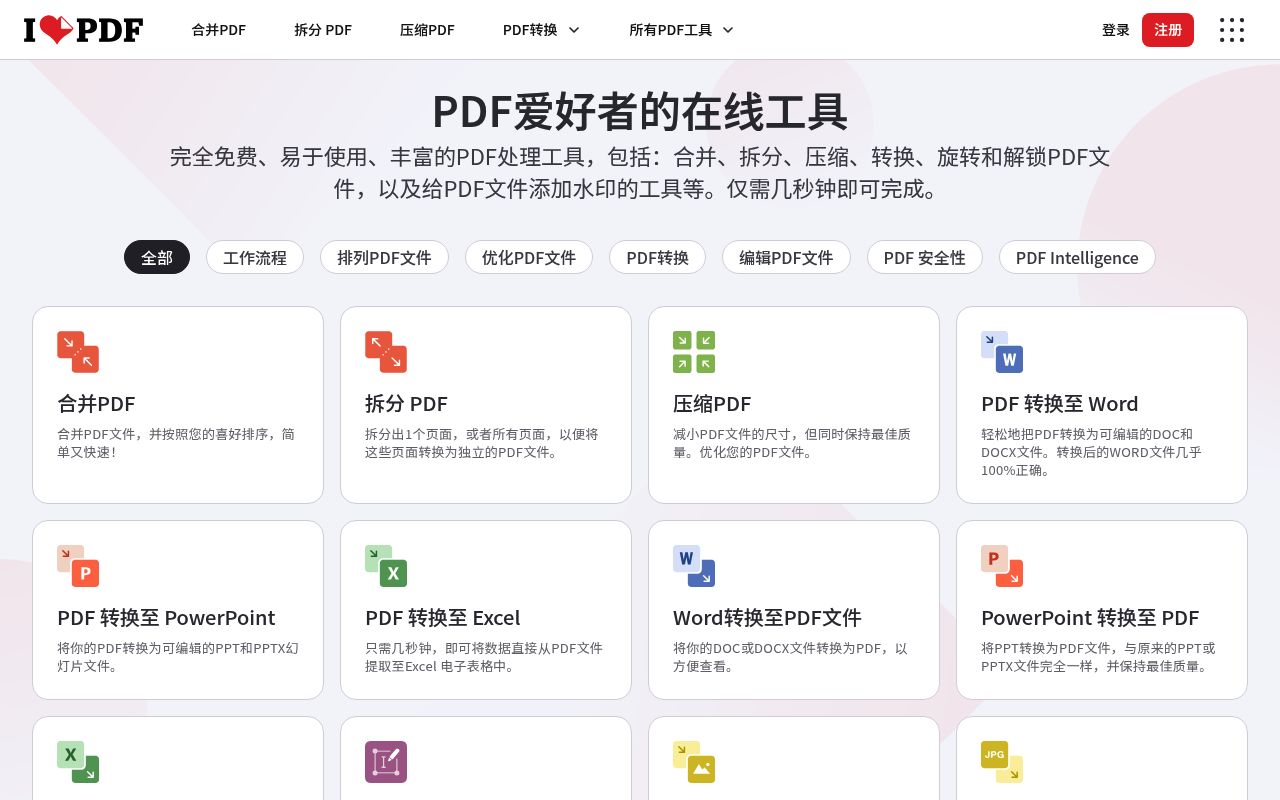Click the 拆分 PDF card icon
The height and width of the screenshot is (800, 1280).
386,352
